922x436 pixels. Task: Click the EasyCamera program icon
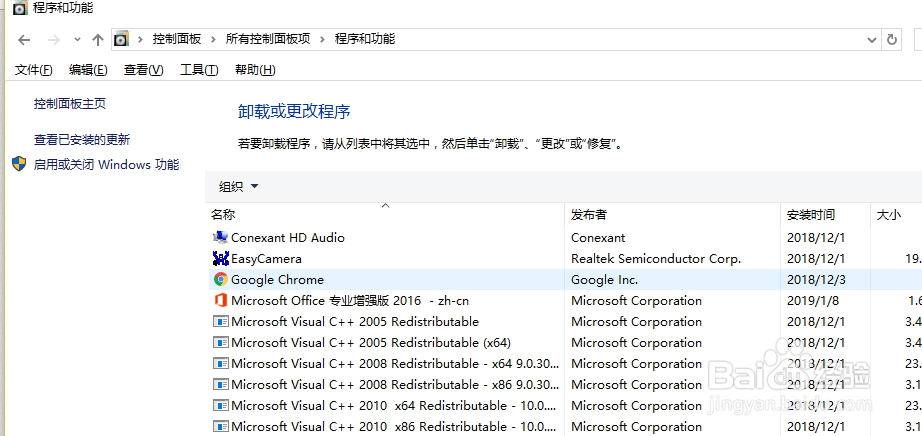(x=220, y=258)
